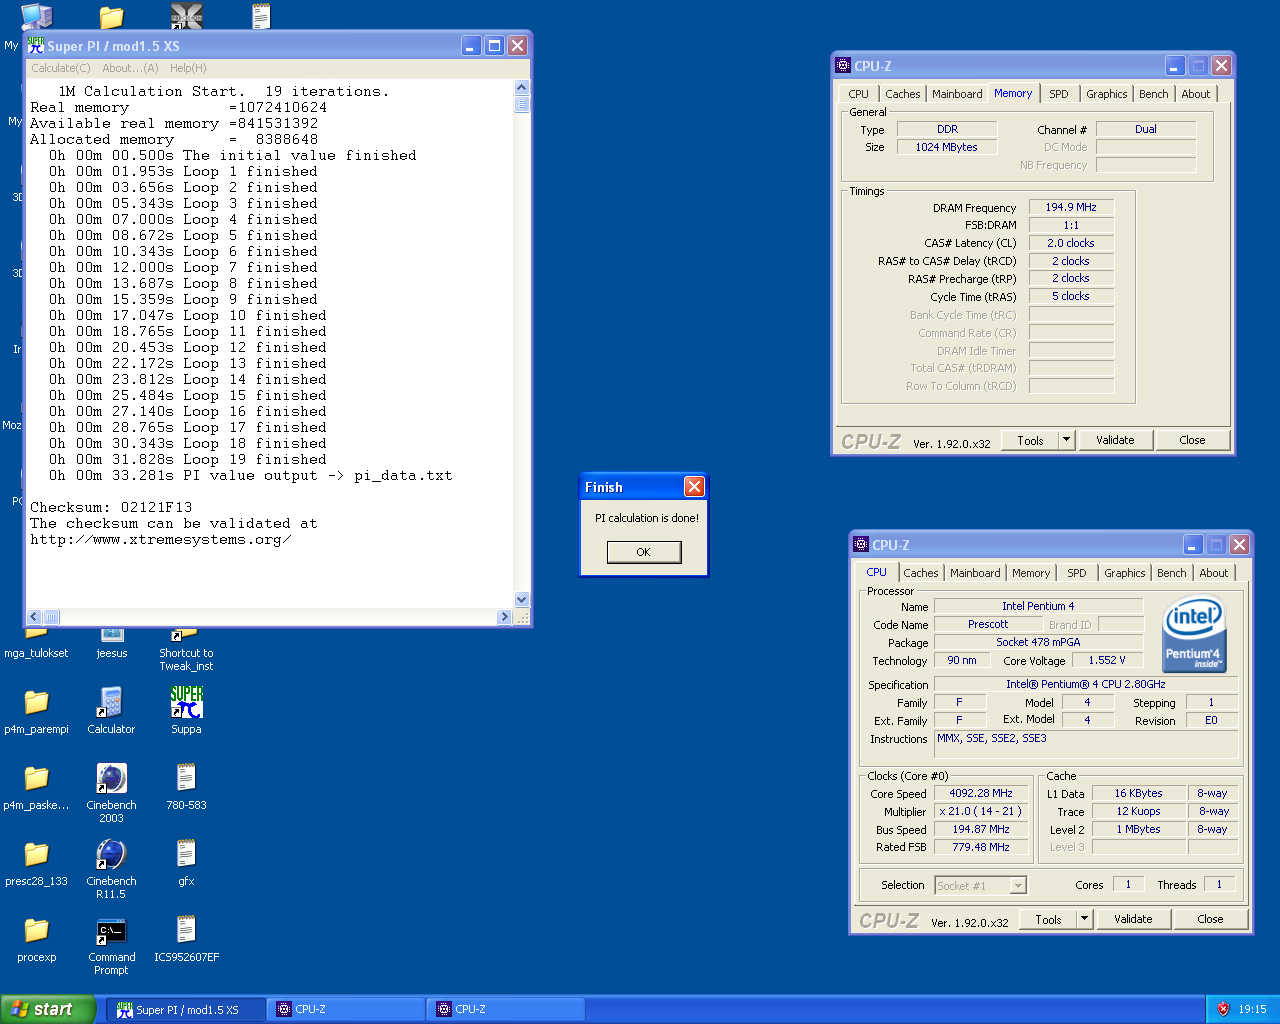Screen dimensions: 1280x1024
Task: Expand Tools dropdown arrow in bottom CPU-Z
Action: [x=1084, y=919]
